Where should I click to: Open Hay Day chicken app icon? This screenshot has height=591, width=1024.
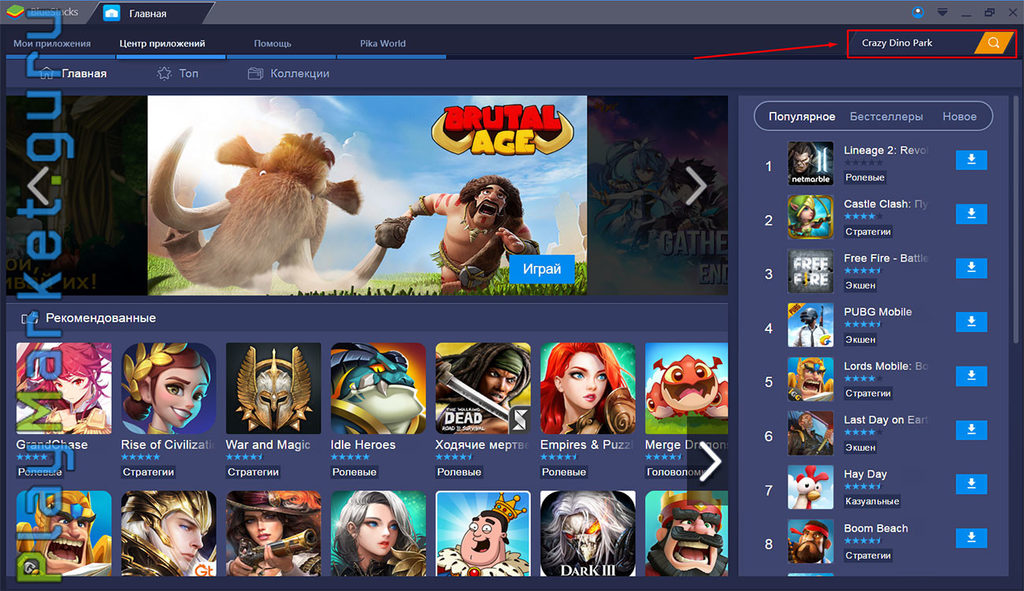coord(810,487)
